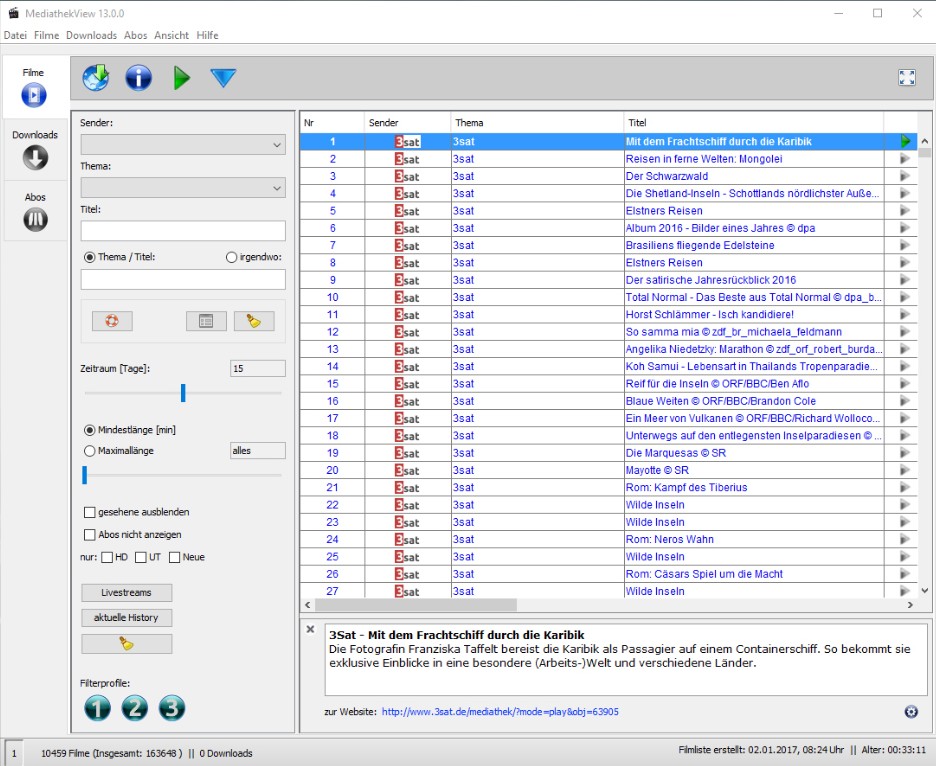Clear the filter fields with the broom button beside the table icon

coord(254,321)
